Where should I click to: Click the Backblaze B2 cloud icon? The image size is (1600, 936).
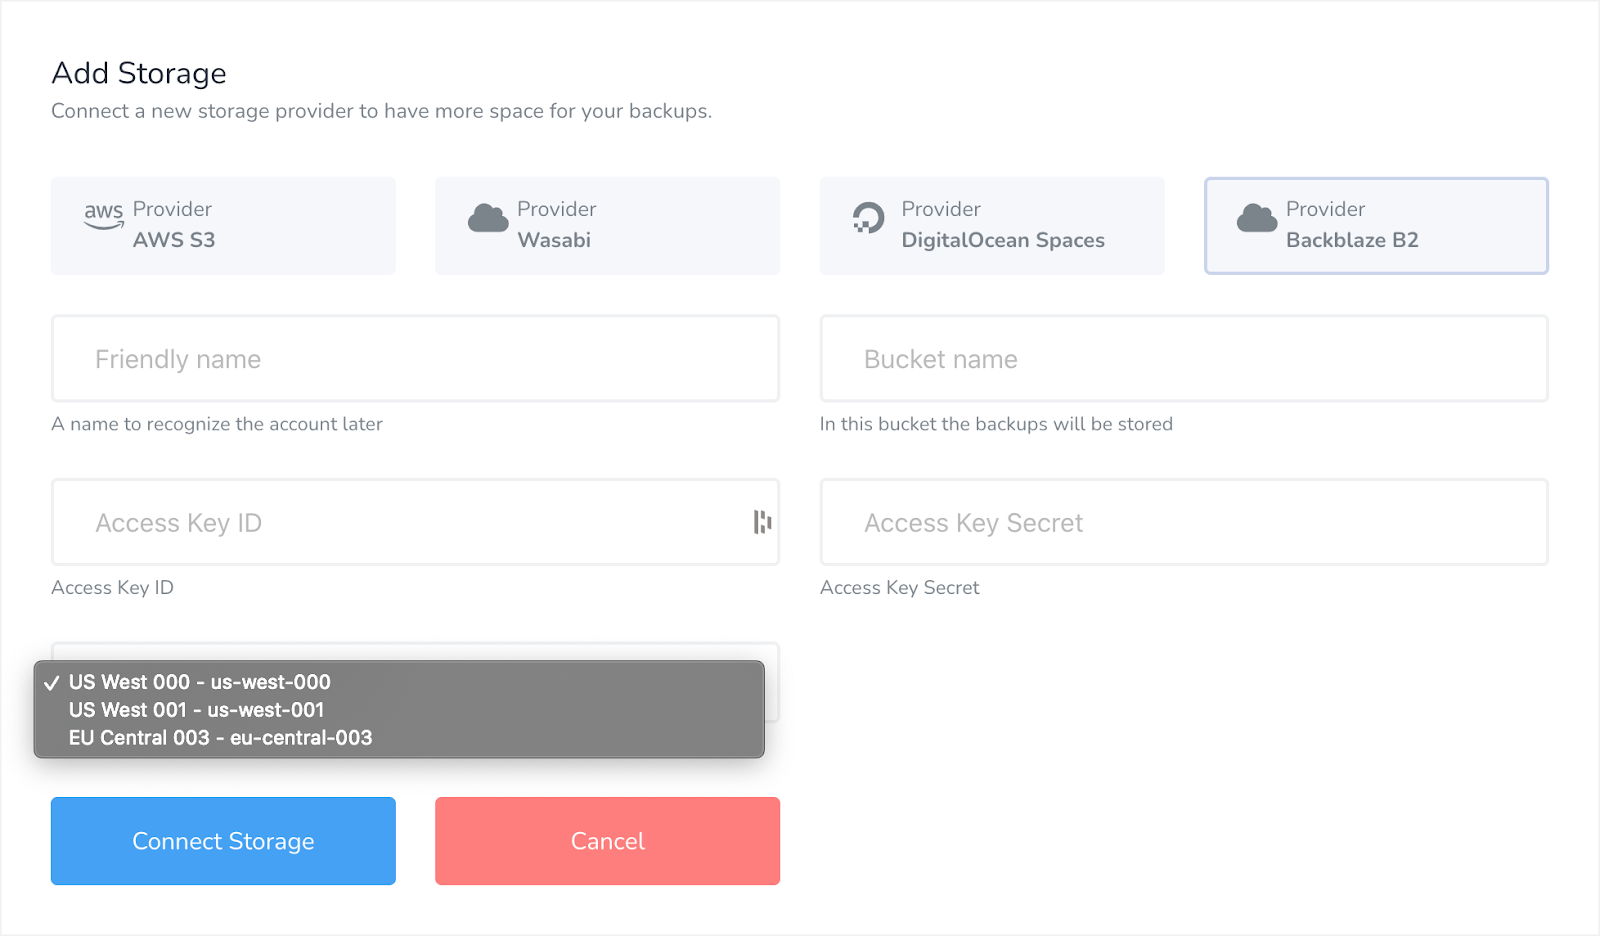tap(1257, 217)
